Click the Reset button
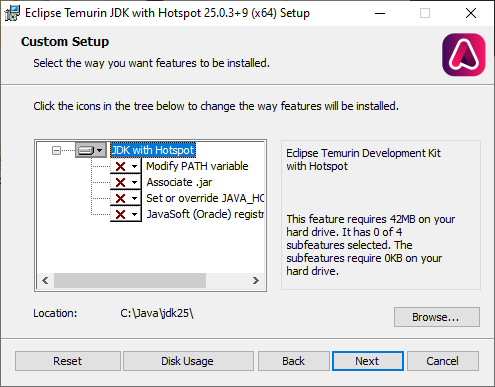The image size is (495, 387). (68, 361)
